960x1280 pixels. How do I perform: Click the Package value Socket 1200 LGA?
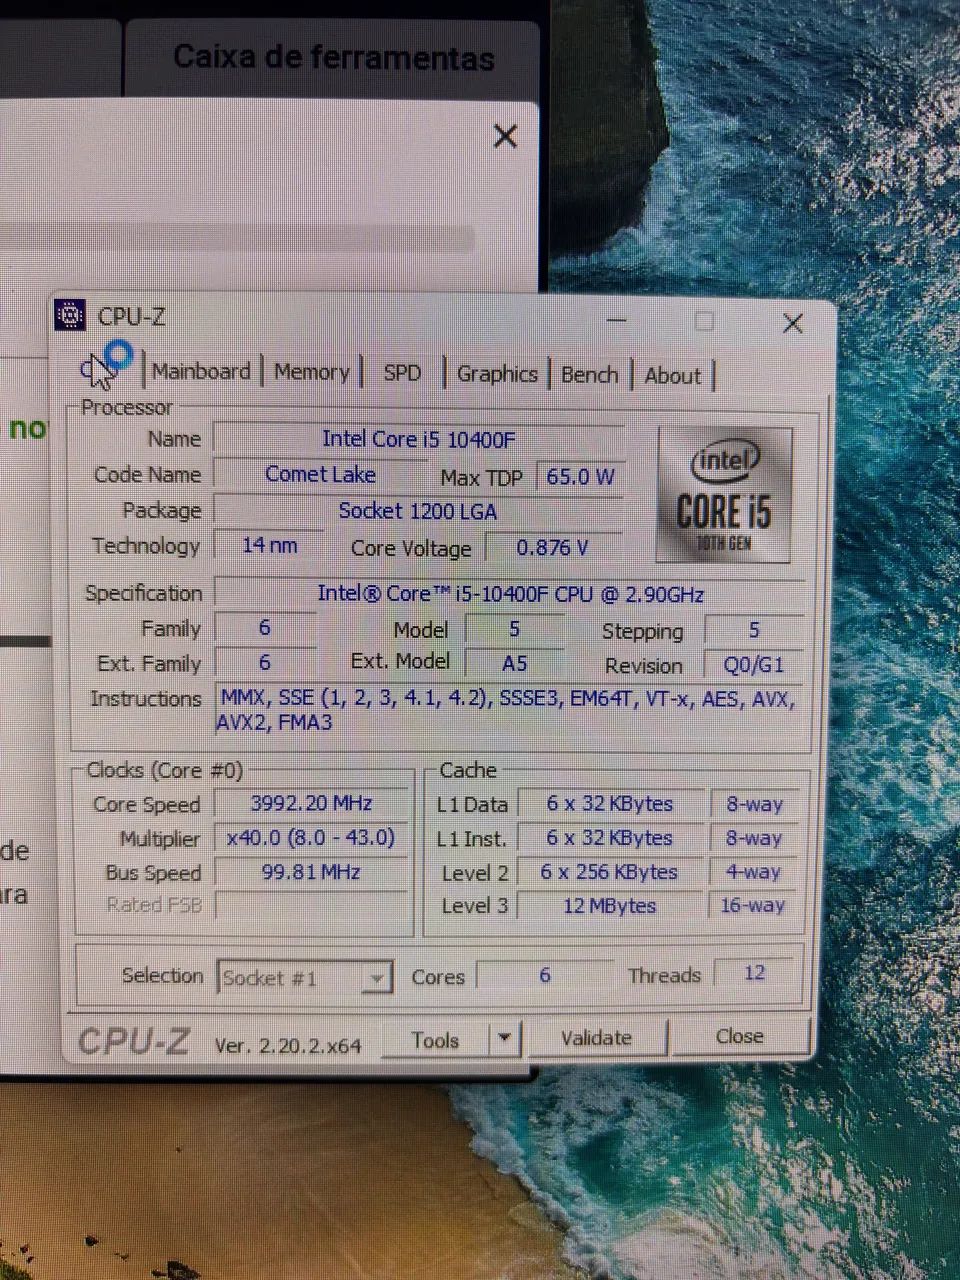[418, 511]
